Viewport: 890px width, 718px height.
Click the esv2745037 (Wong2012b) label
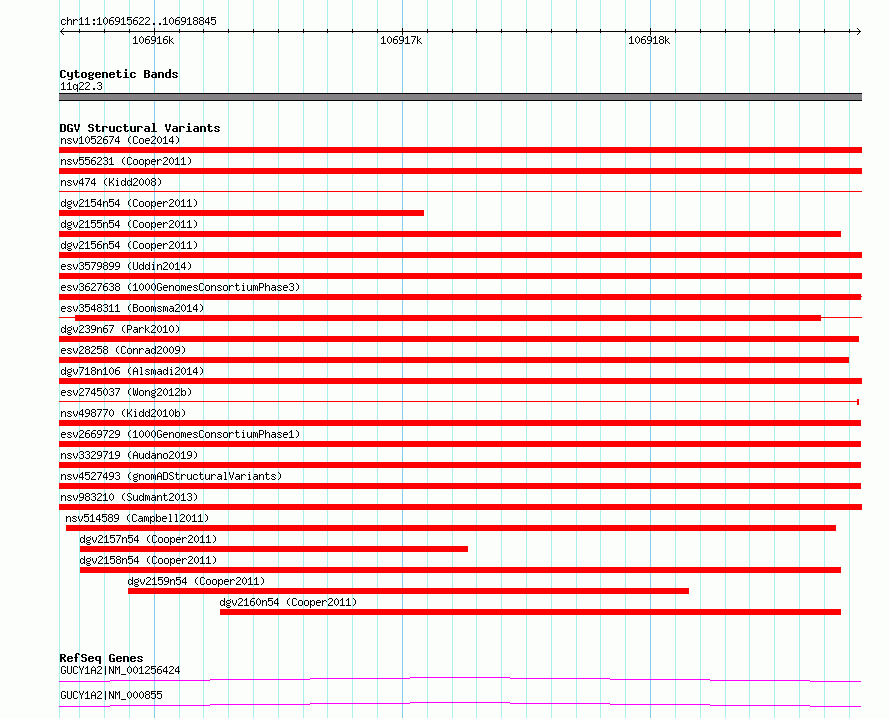(x=126, y=392)
